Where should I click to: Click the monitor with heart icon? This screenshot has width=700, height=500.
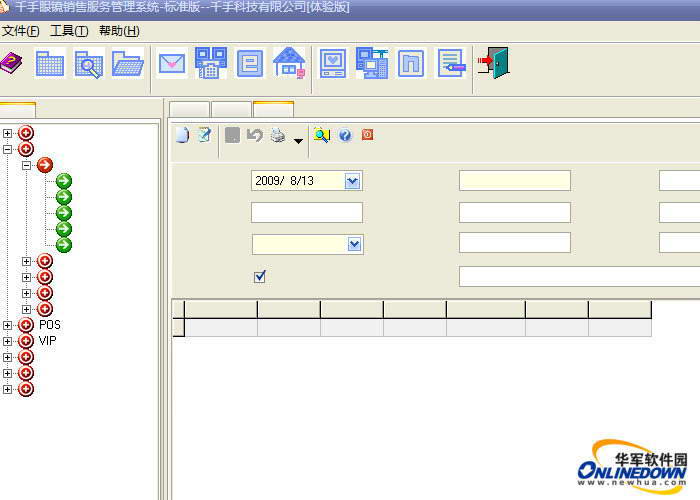pyautogui.click(x=333, y=63)
